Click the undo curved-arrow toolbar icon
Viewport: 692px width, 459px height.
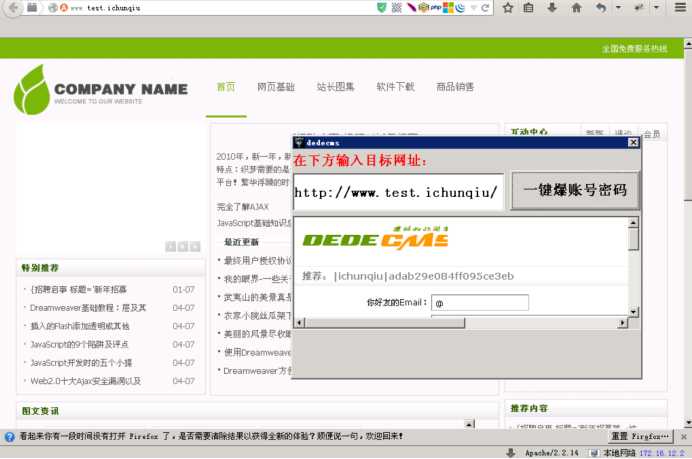pos(601,8)
